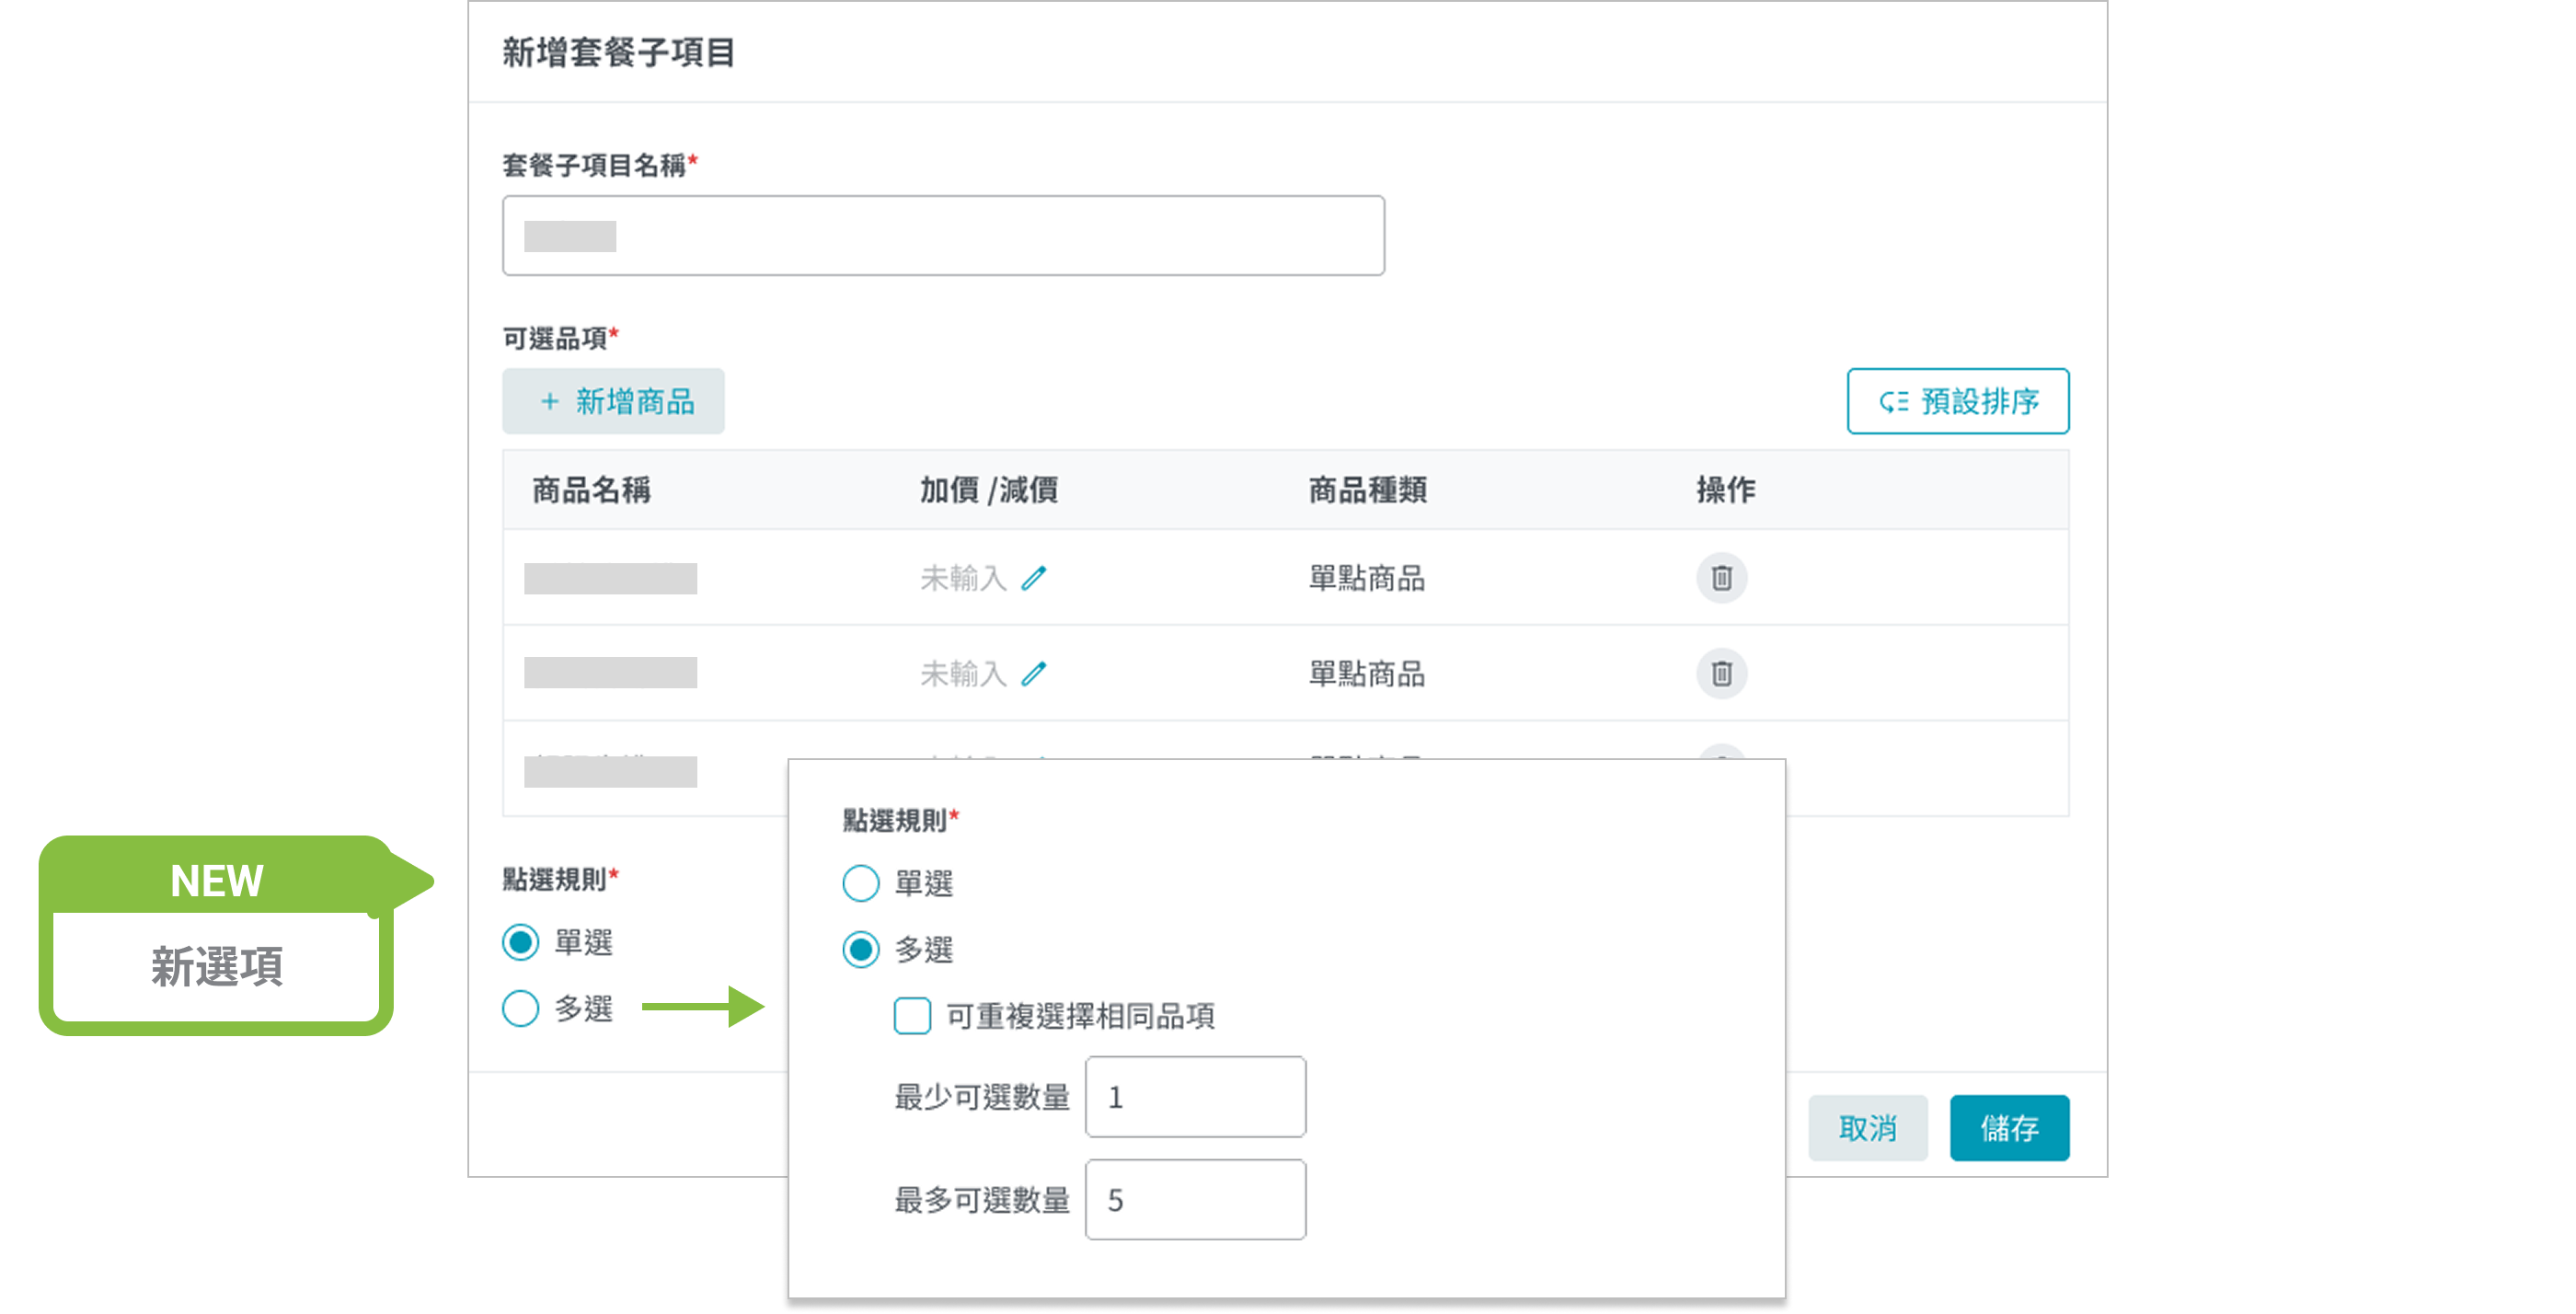Screen dimensions: 2576x1314
Task: Click 未輸入 price text in first row
Action: pyautogui.click(x=962, y=577)
